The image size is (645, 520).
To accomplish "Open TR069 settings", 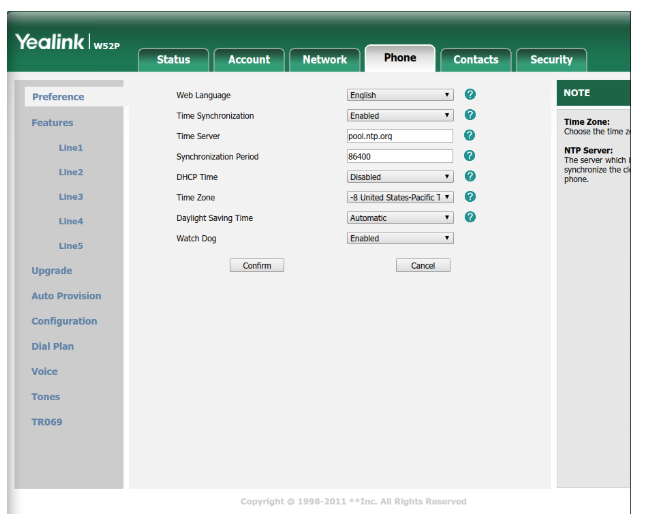I will (47, 422).
